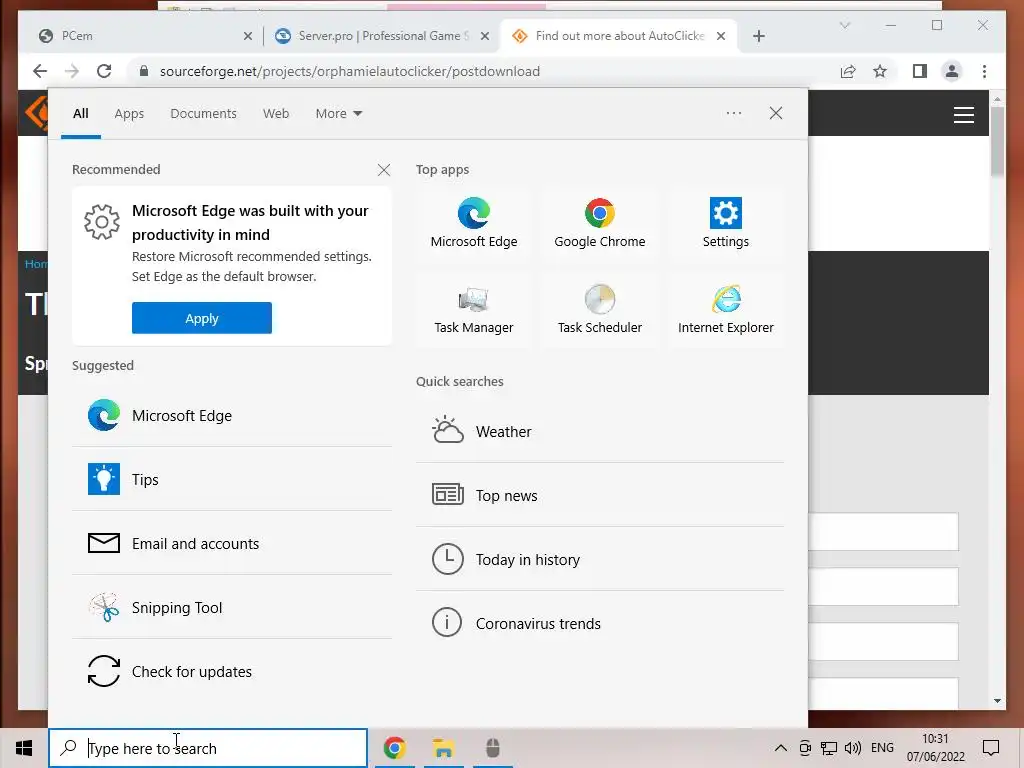This screenshot has width=1024, height=768.
Task: Open Task Manager from Top apps
Action: coord(473,310)
